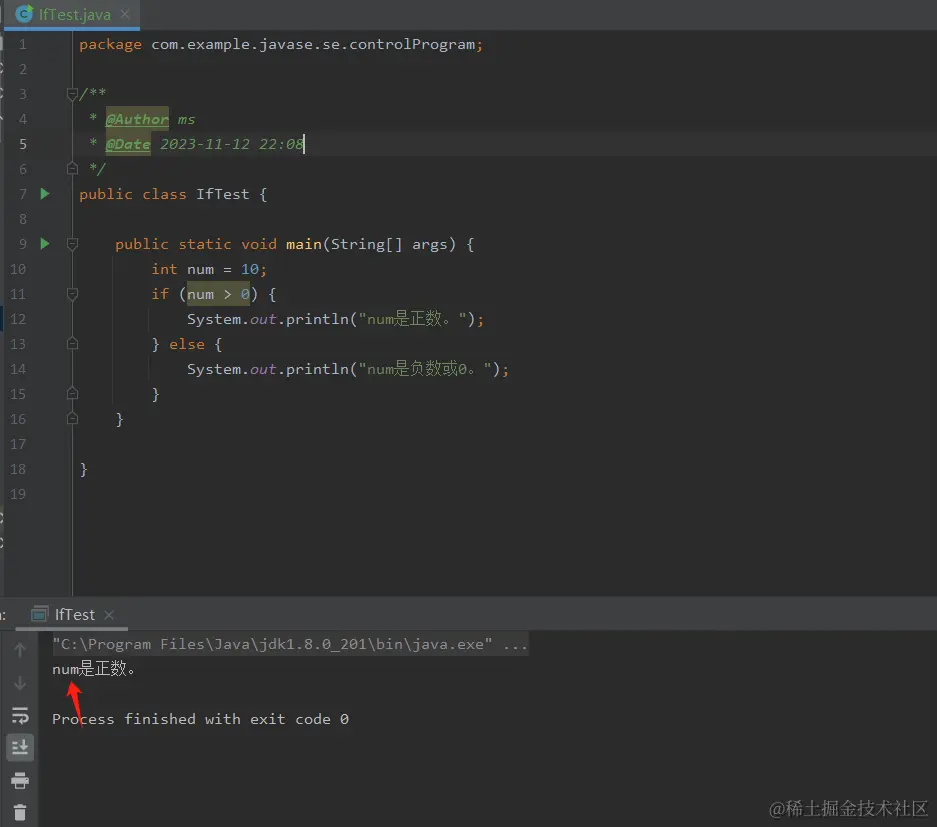Click line number 19 in the gutter

point(18,494)
